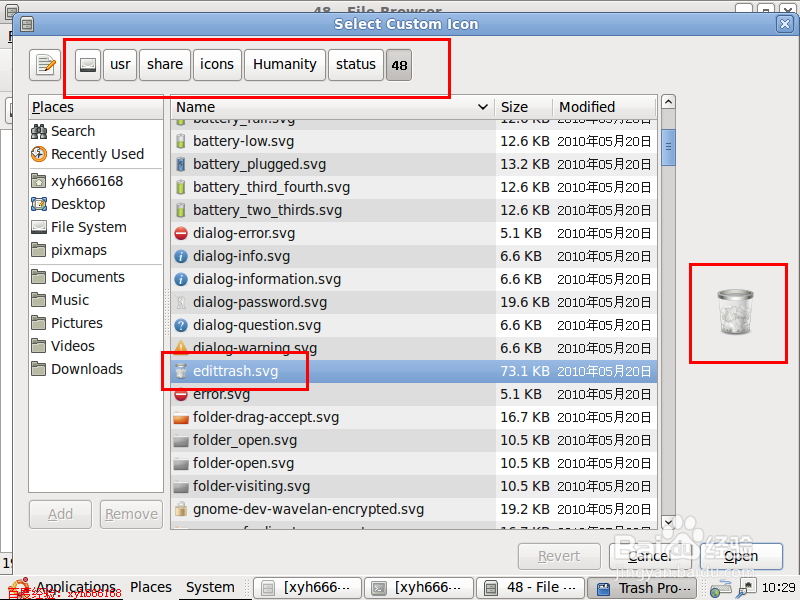
Task: Open Search in the Places panel
Action: tap(96, 131)
